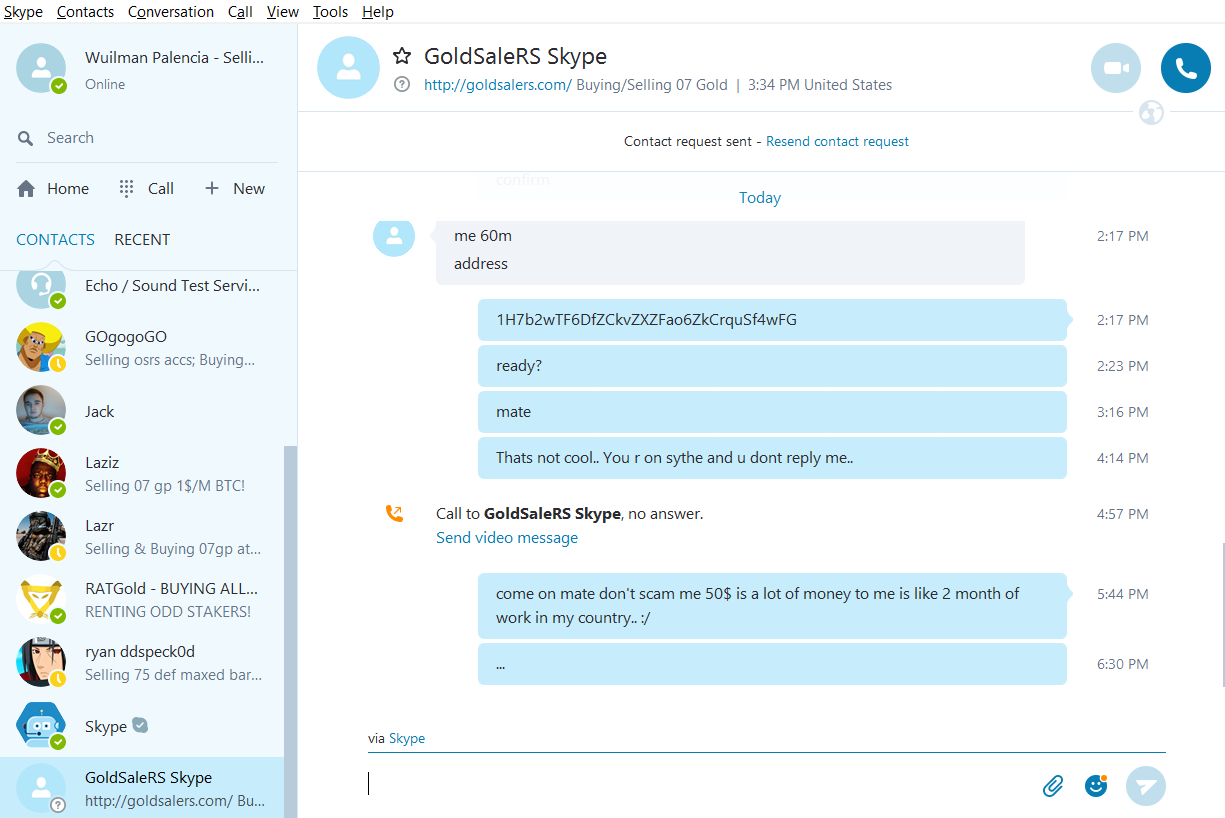Click the Home icon in sidebar

26,189
